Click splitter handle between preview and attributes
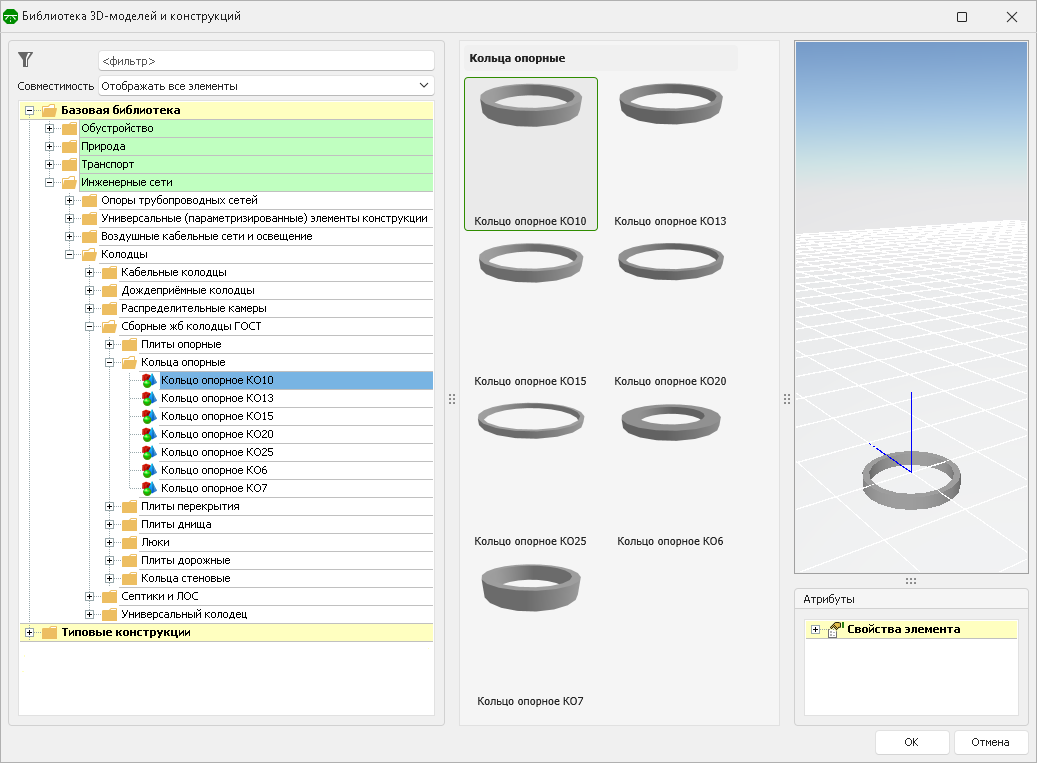Screen dimensions: 1037x763 pos(911,580)
